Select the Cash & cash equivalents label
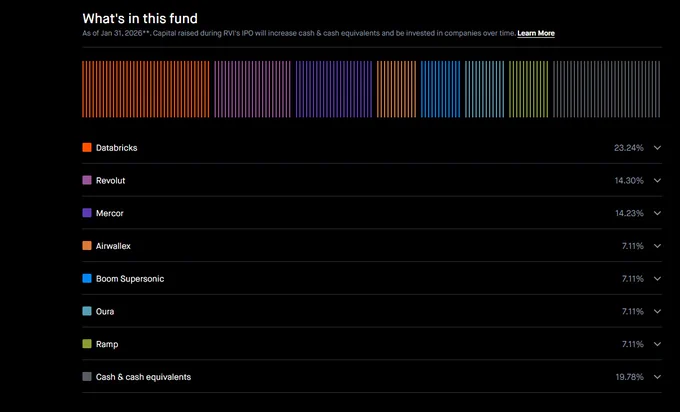The height and width of the screenshot is (412, 680). (144, 377)
